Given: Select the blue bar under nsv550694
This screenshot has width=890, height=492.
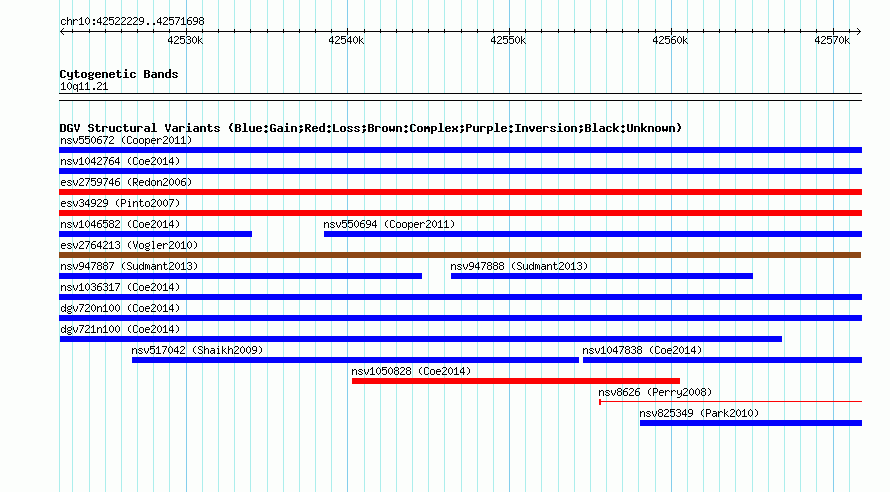Looking at the screenshot, I should click(593, 234).
